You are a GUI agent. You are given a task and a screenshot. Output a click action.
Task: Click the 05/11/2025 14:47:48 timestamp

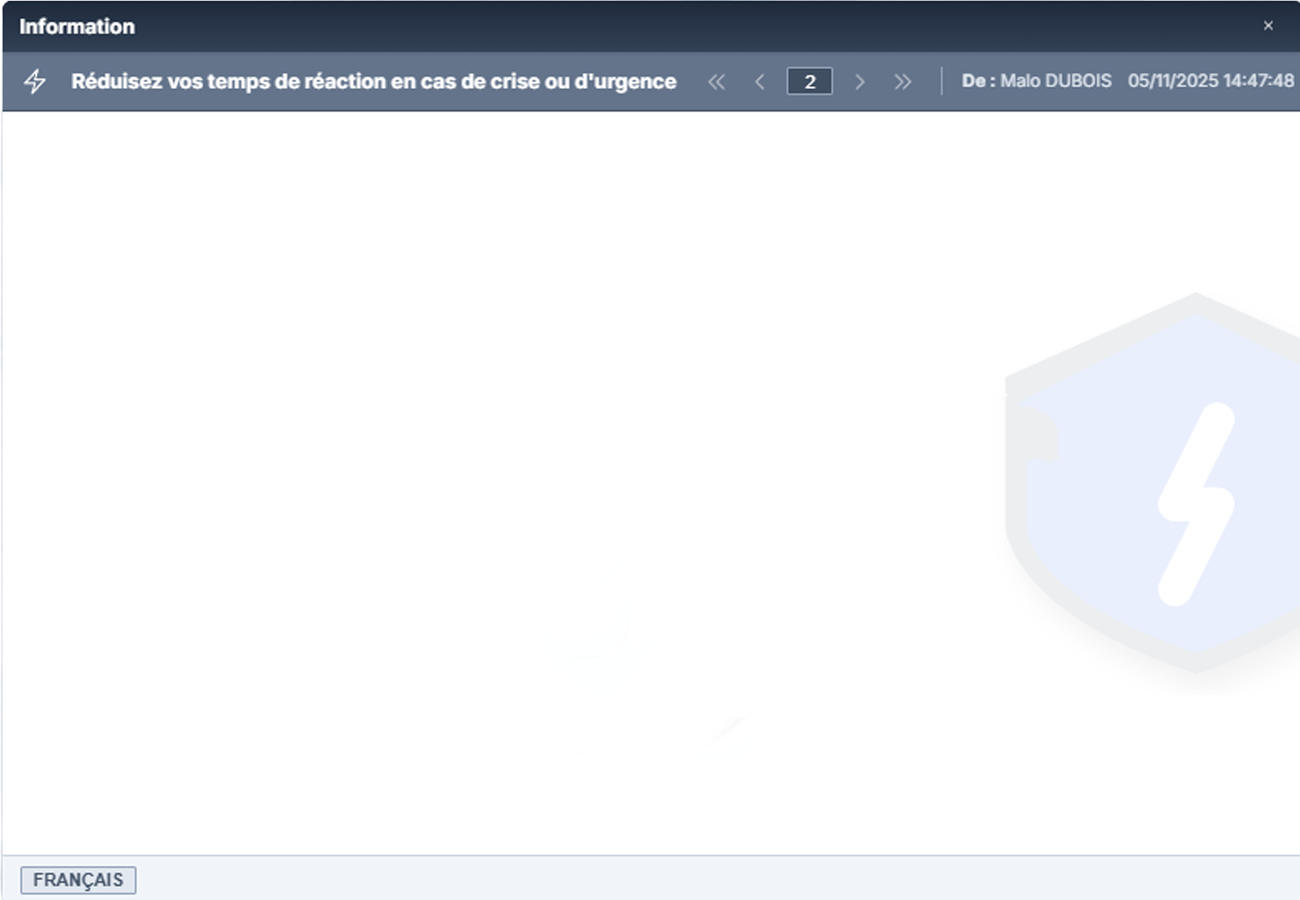click(x=1210, y=81)
